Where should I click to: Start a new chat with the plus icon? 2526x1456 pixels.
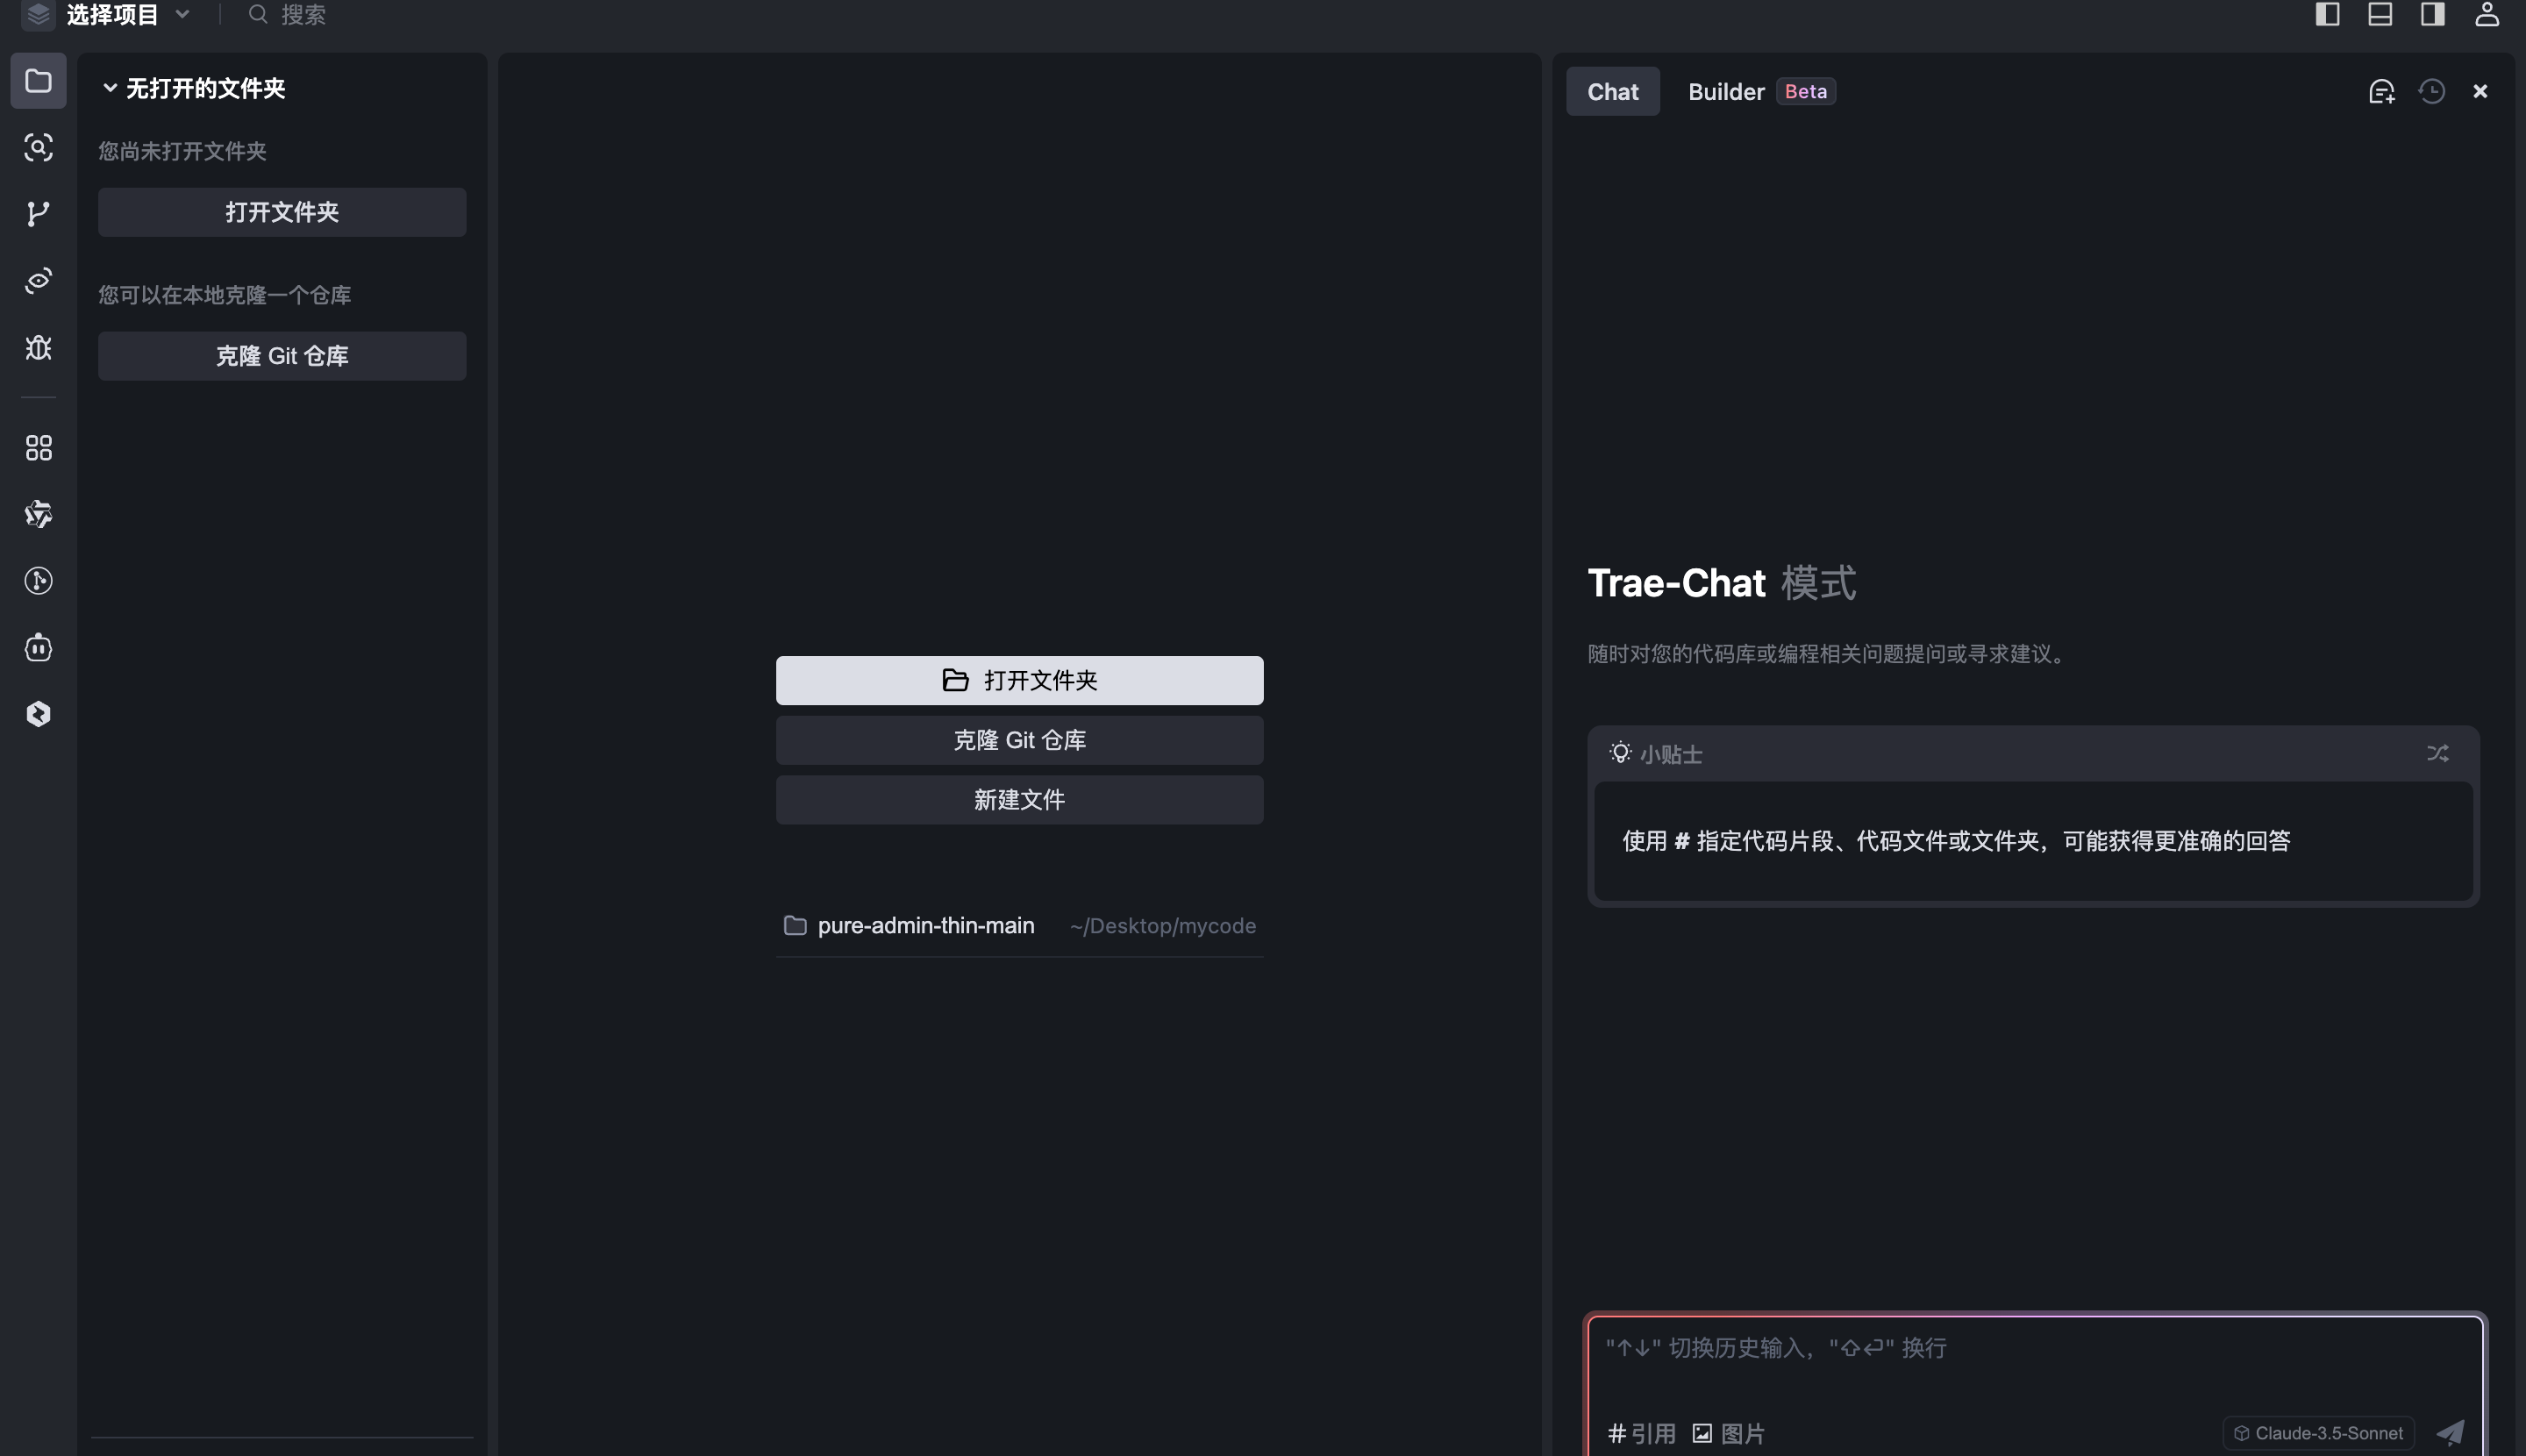tap(2382, 92)
